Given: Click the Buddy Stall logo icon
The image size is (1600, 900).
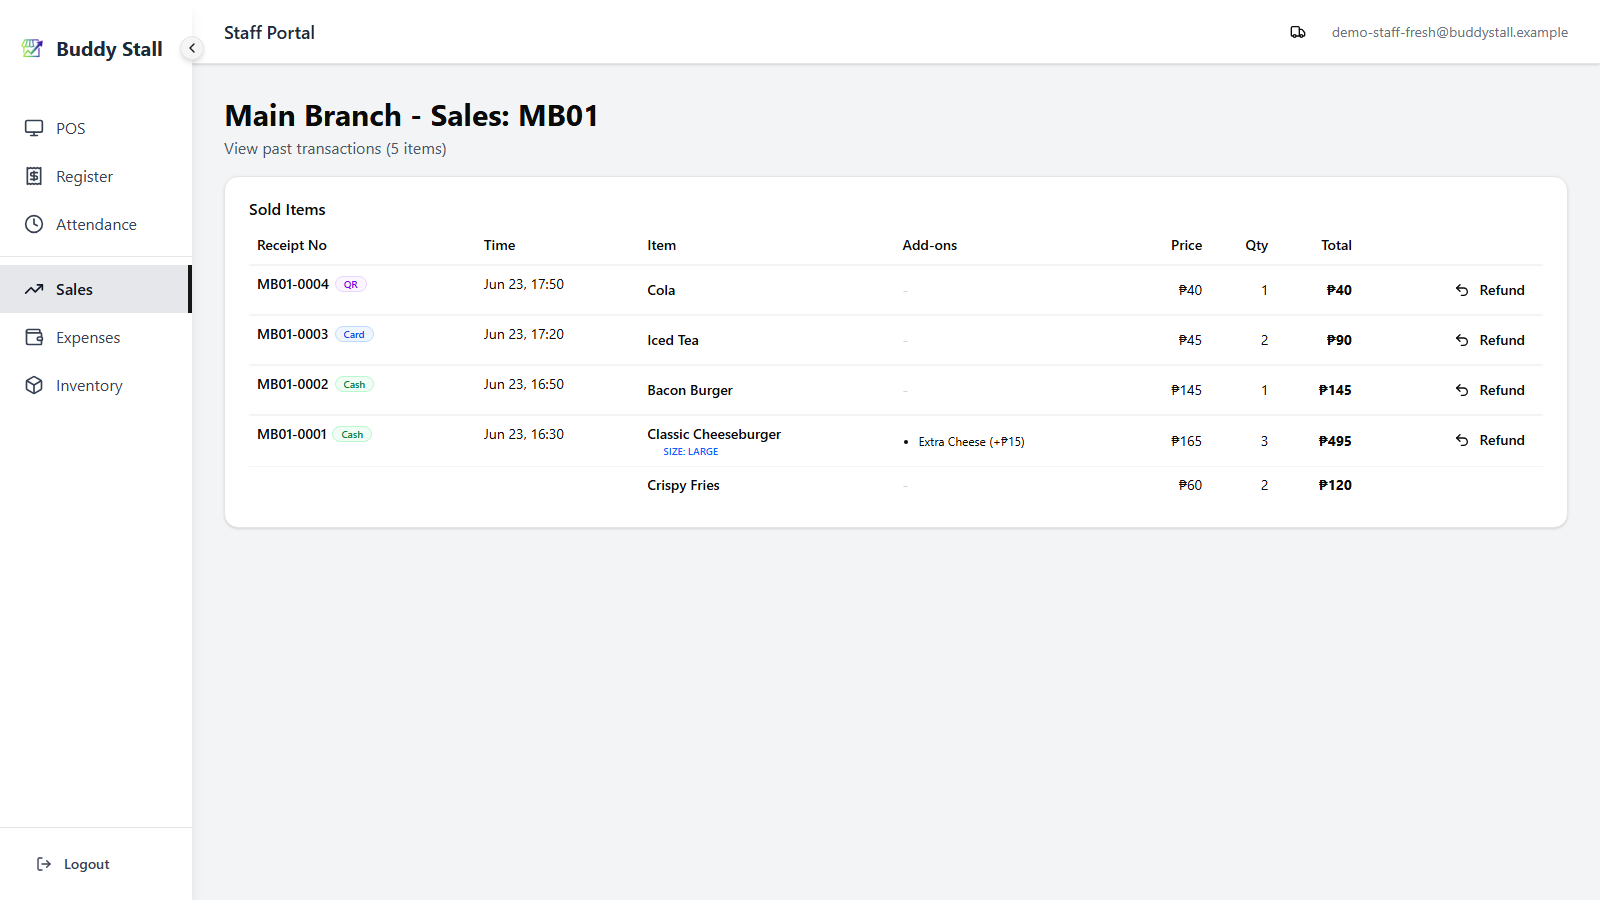Looking at the screenshot, I should tap(33, 48).
